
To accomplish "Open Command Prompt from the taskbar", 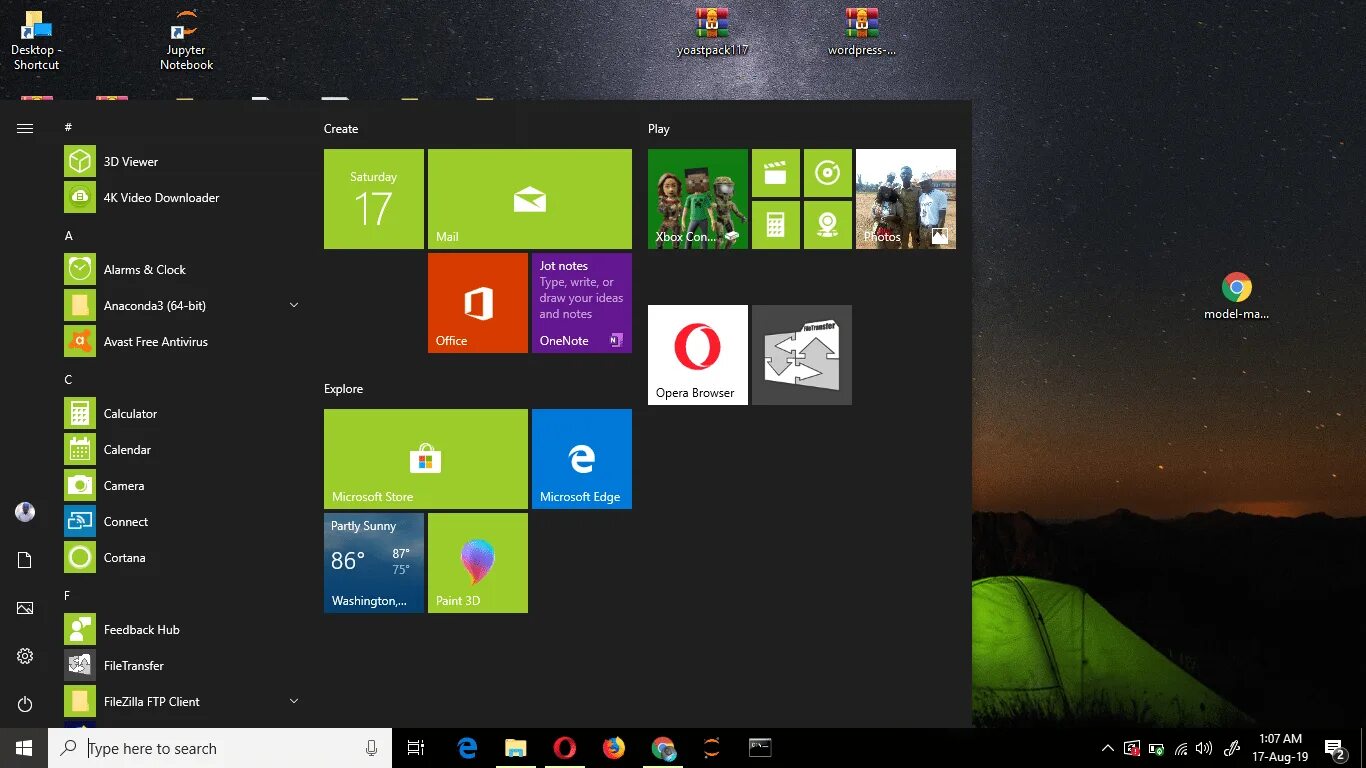I will (x=760, y=748).
